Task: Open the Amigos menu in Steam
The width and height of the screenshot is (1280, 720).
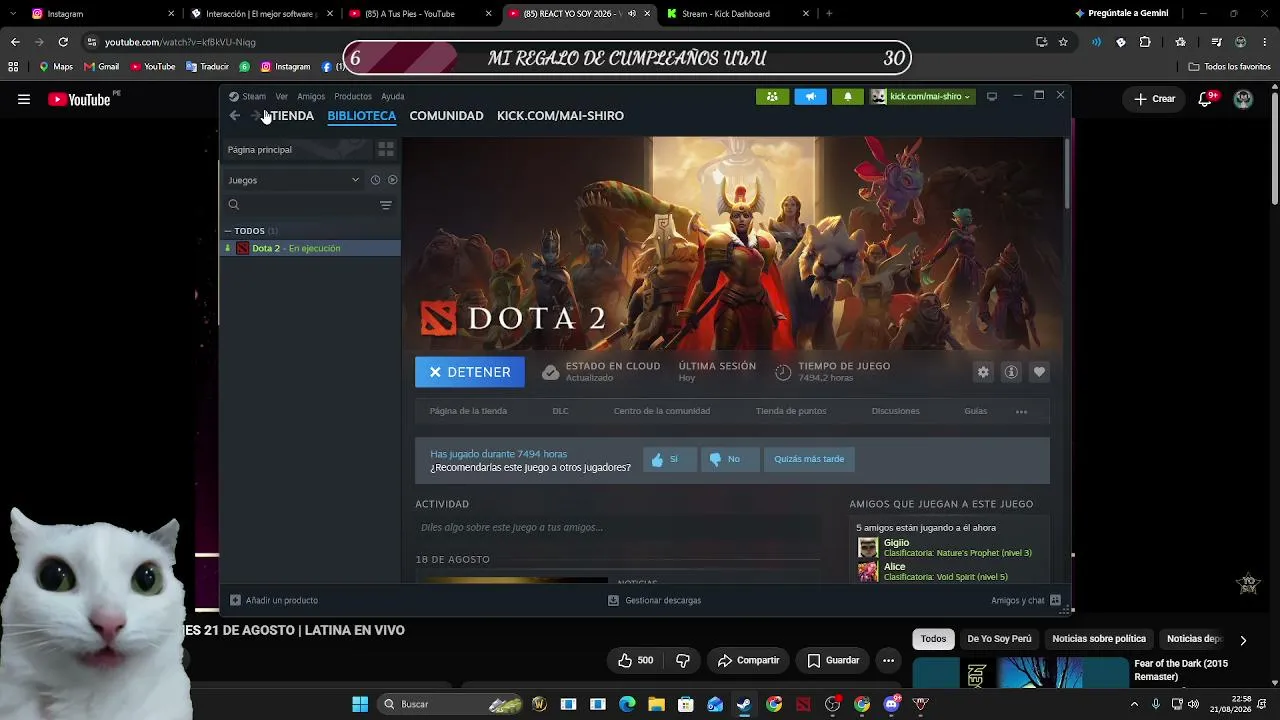Action: [x=311, y=97]
